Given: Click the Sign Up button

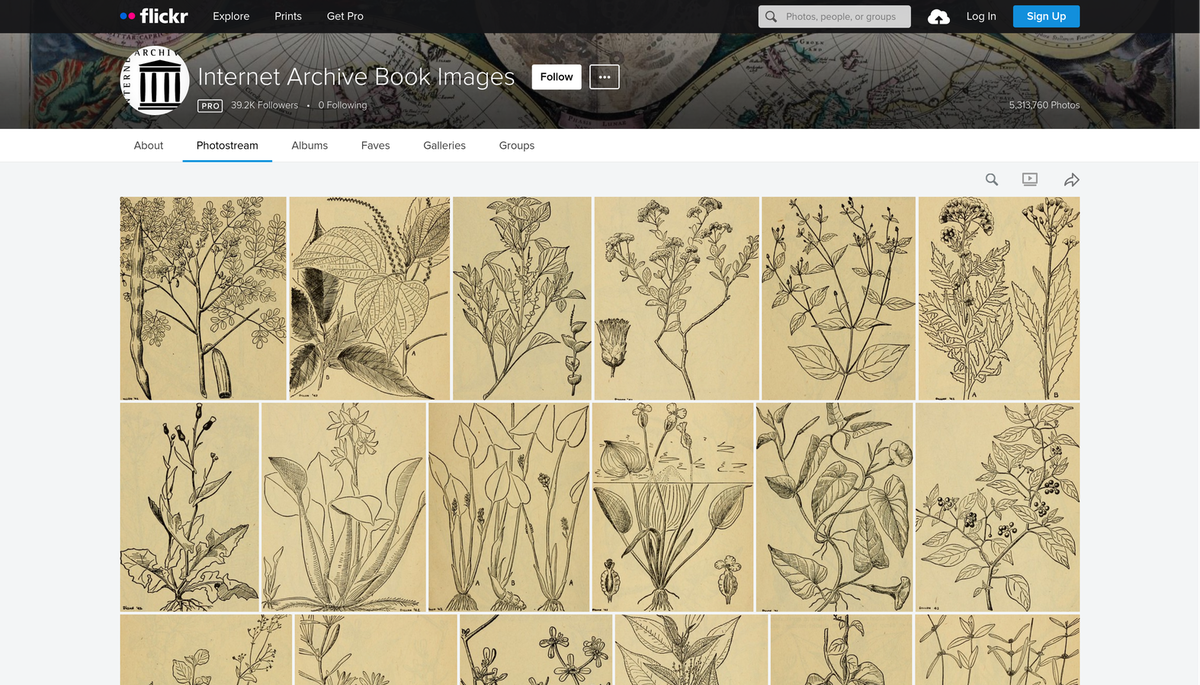Looking at the screenshot, I should click(x=1045, y=16).
